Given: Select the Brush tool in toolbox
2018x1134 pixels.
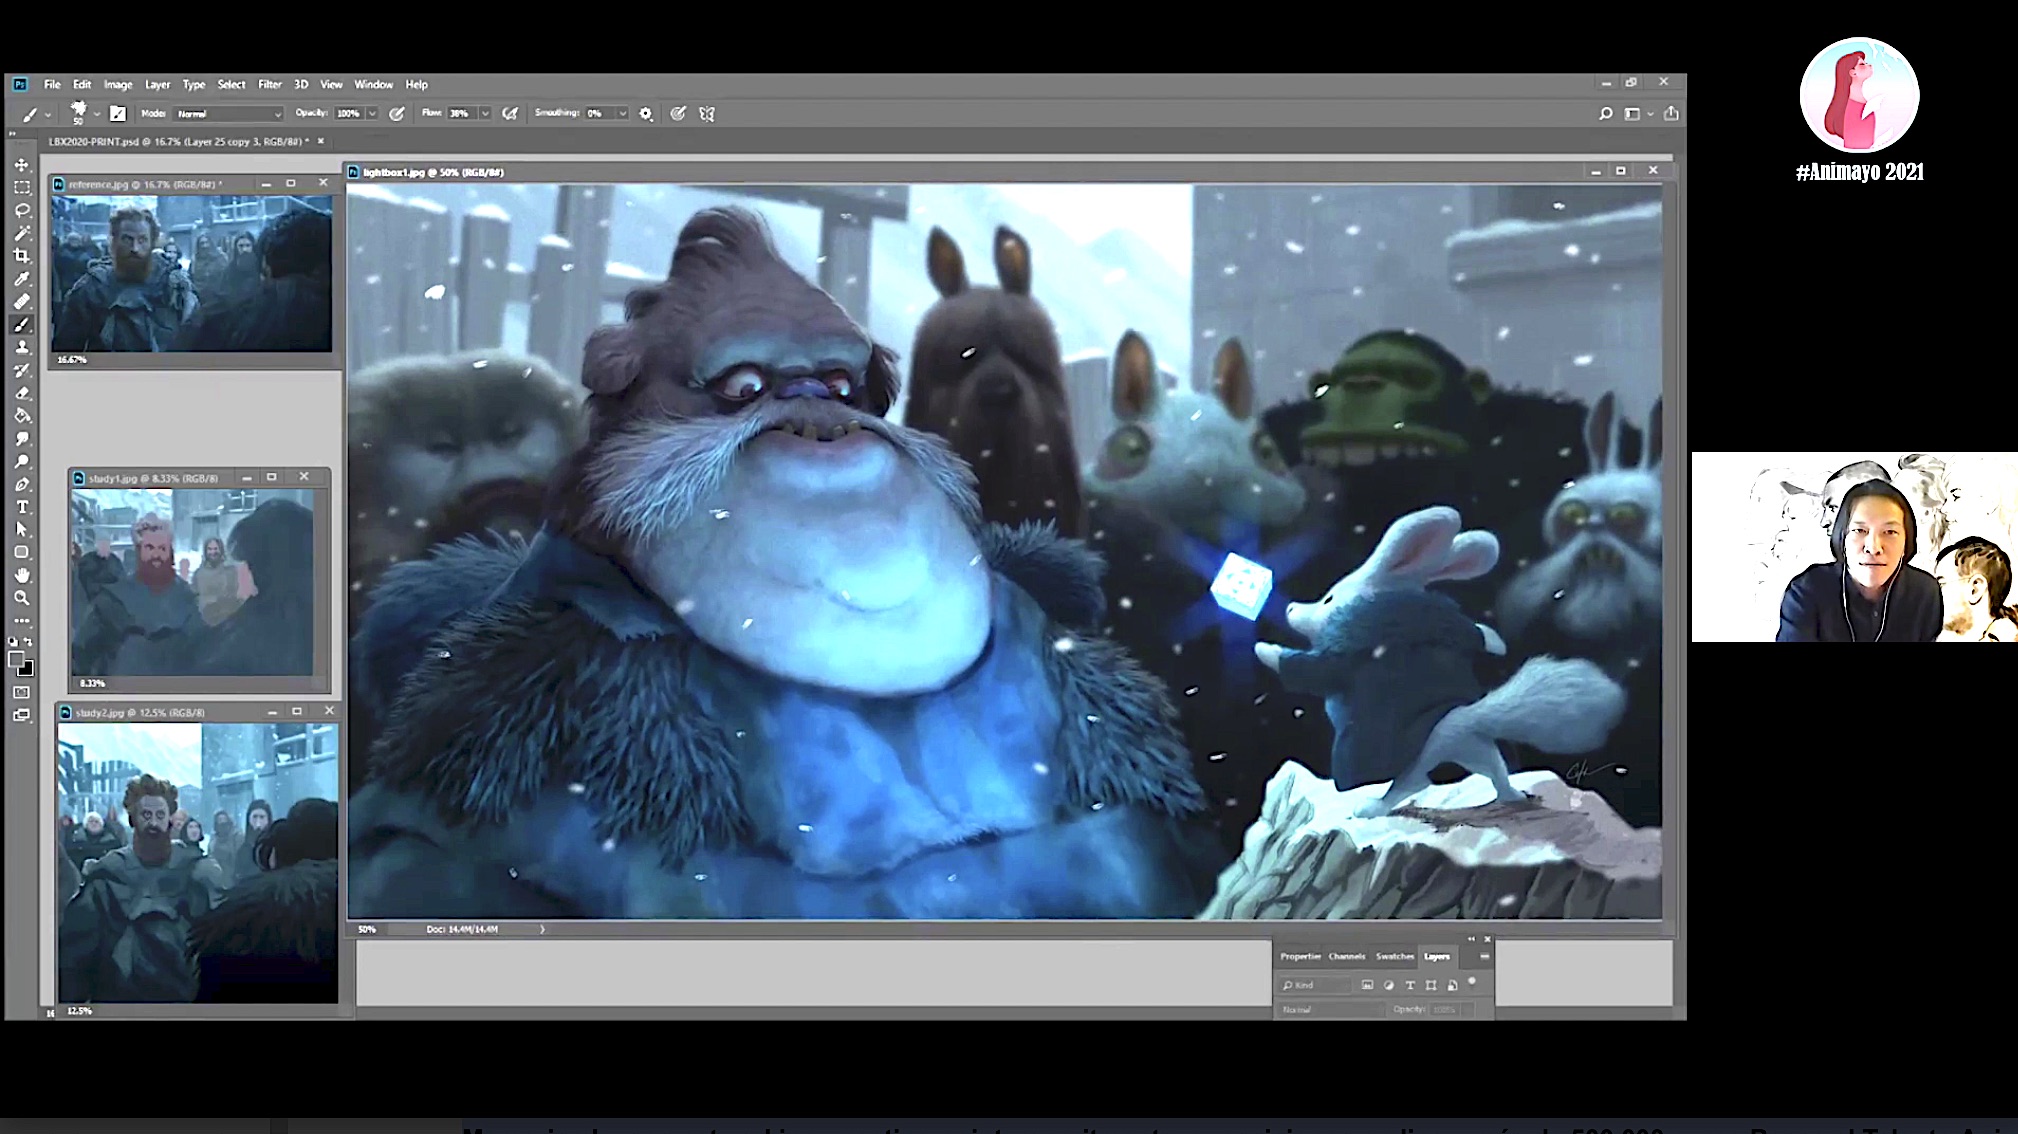Looking at the screenshot, I should (x=22, y=325).
